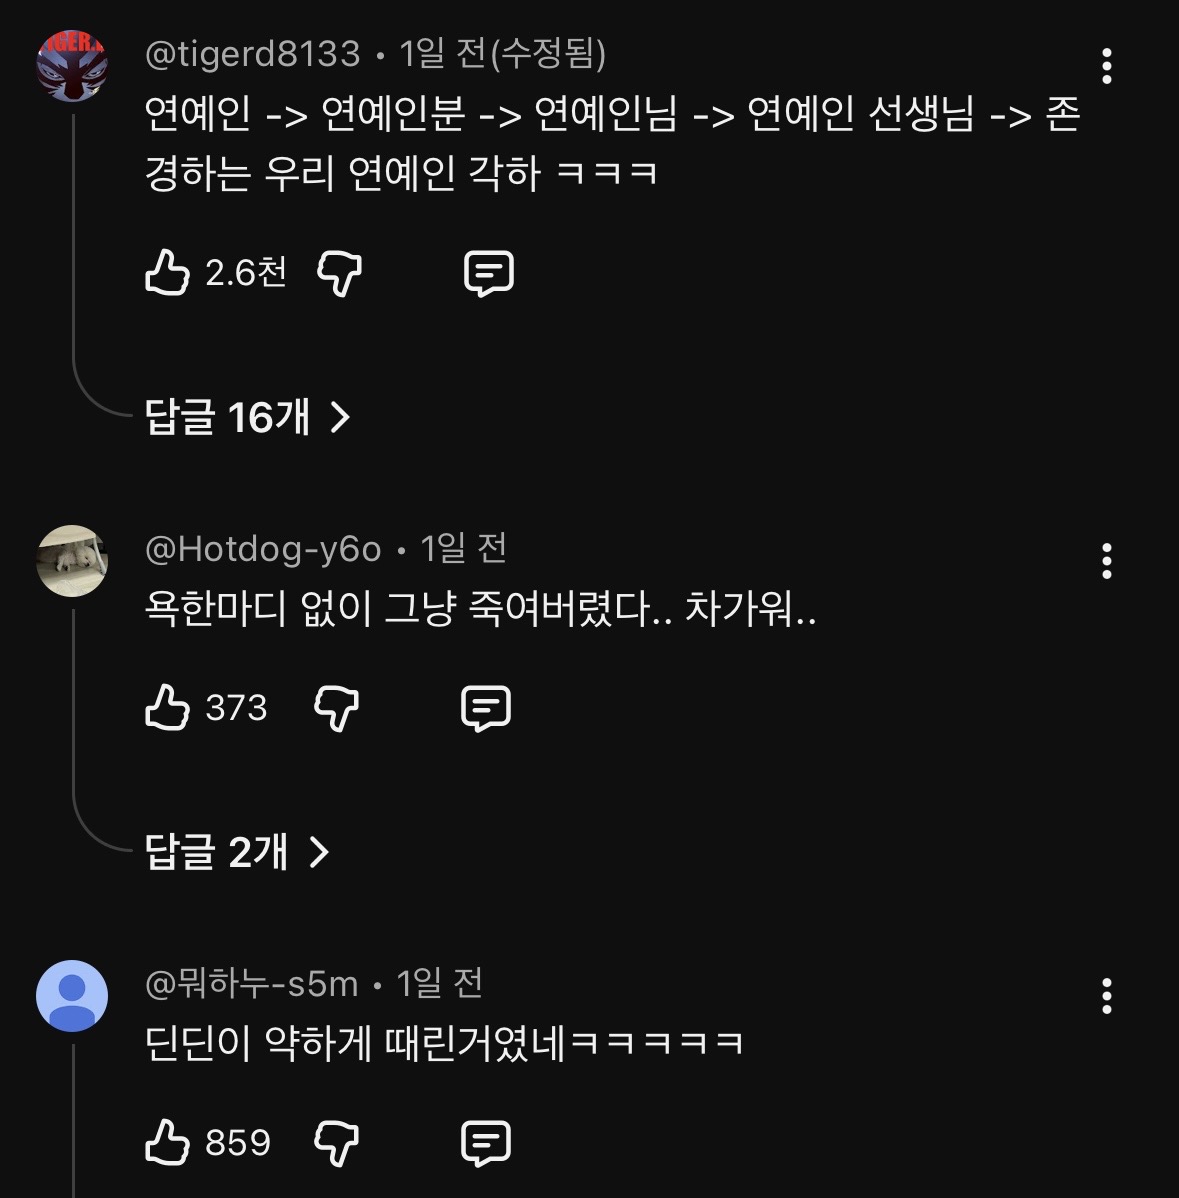Like the comment by @tigerd8133
The height and width of the screenshot is (1198, 1179).
click(167, 272)
